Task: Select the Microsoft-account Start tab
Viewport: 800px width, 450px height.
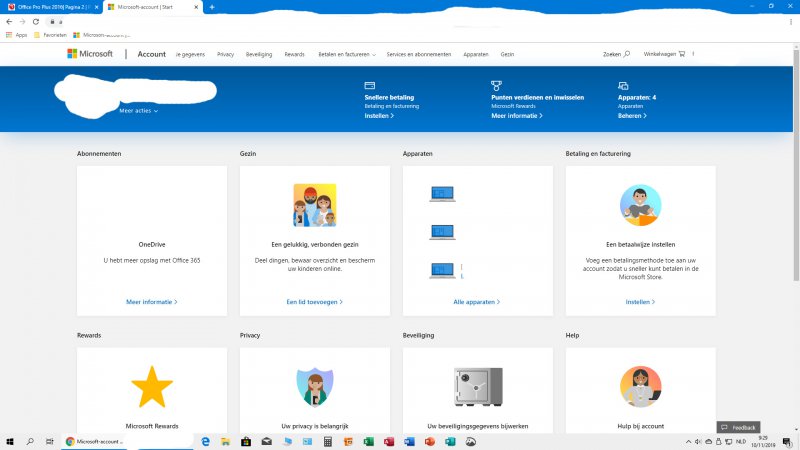Action: [x=153, y=7]
